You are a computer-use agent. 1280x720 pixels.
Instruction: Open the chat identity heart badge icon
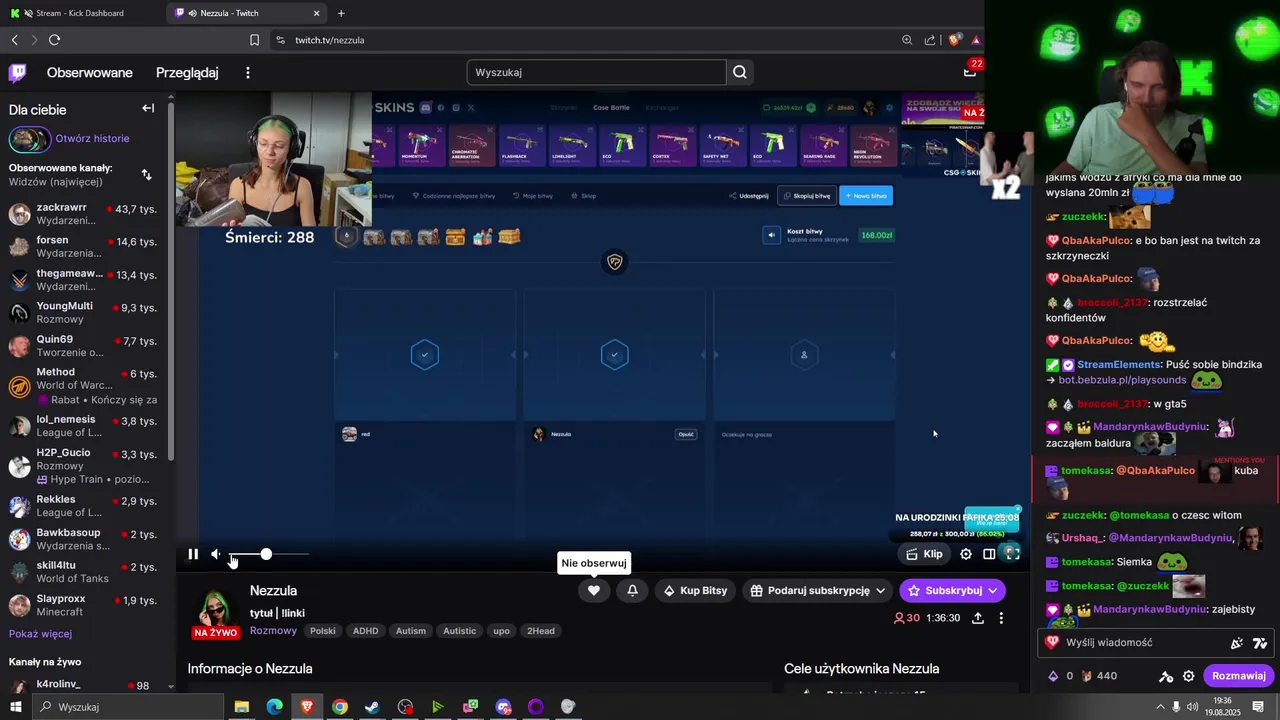[x=1052, y=643]
